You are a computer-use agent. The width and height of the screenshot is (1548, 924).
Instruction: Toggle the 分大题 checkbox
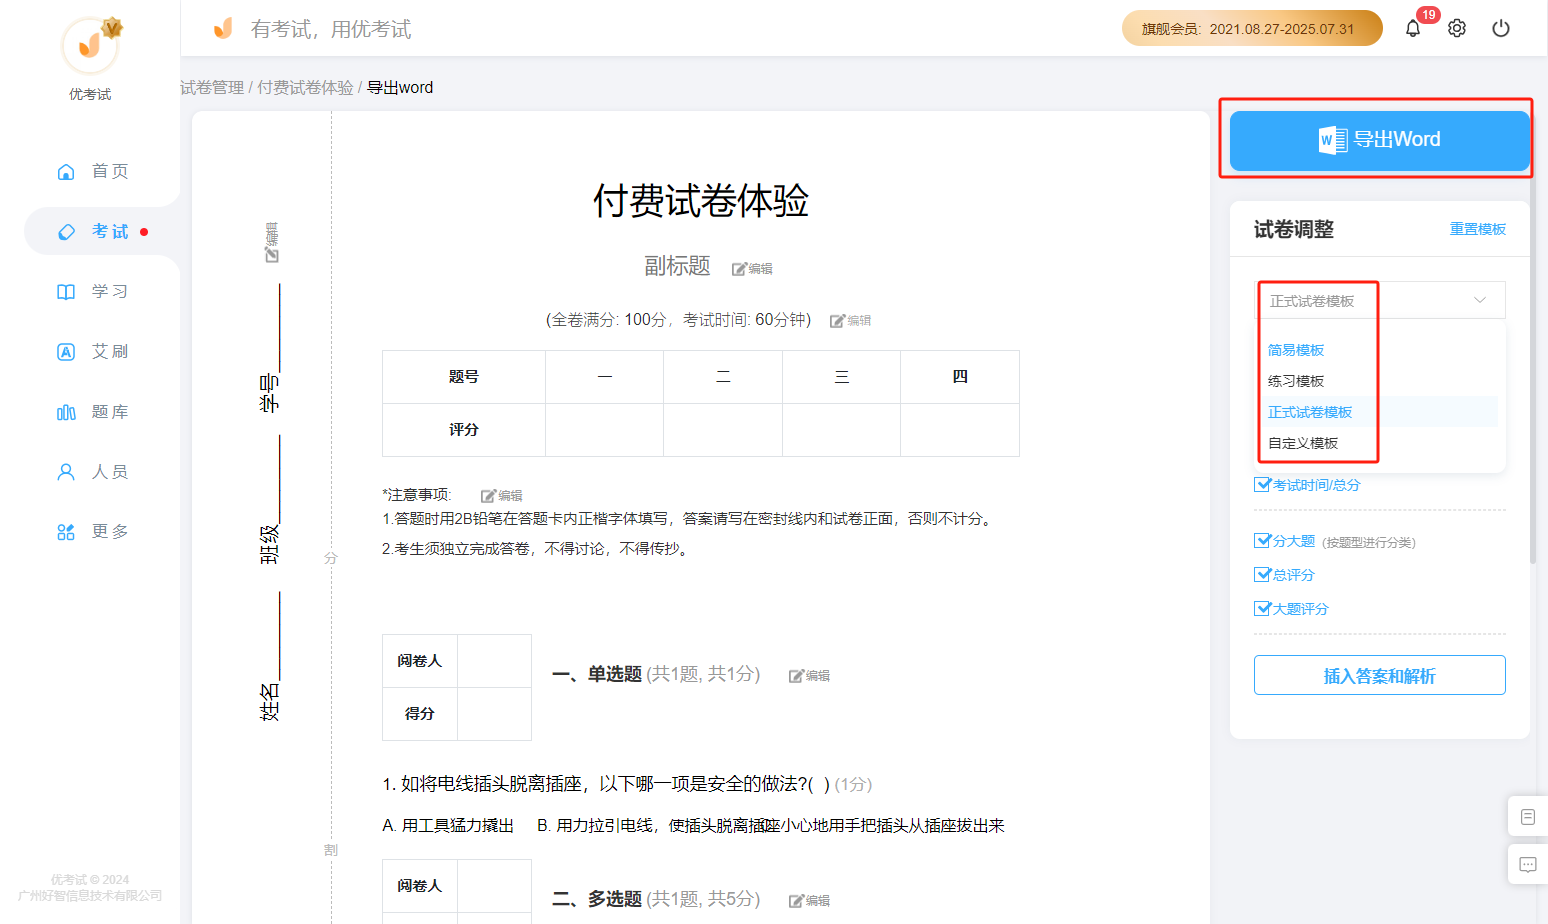(x=1262, y=541)
